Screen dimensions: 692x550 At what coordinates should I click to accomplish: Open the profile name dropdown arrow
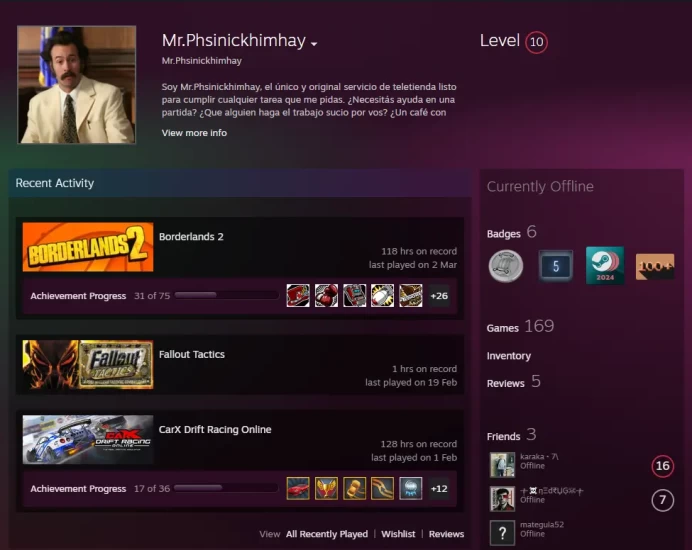(x=314, y=44)
